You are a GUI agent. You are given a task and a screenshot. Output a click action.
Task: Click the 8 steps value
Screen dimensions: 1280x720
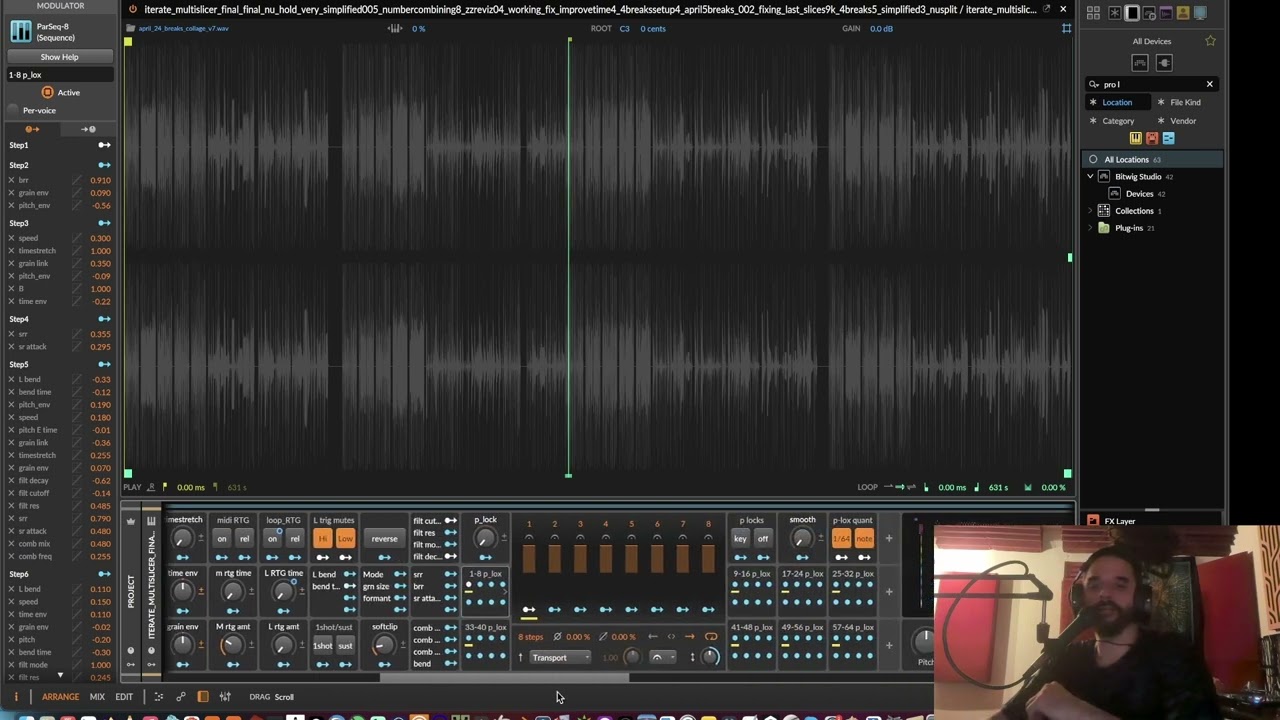[x=531, y=637]
